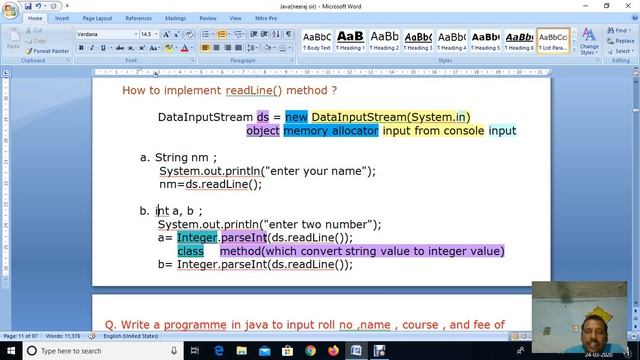Expand the Styles gallery more arrow
Screen dimensions: 640x360
(574, 49)
